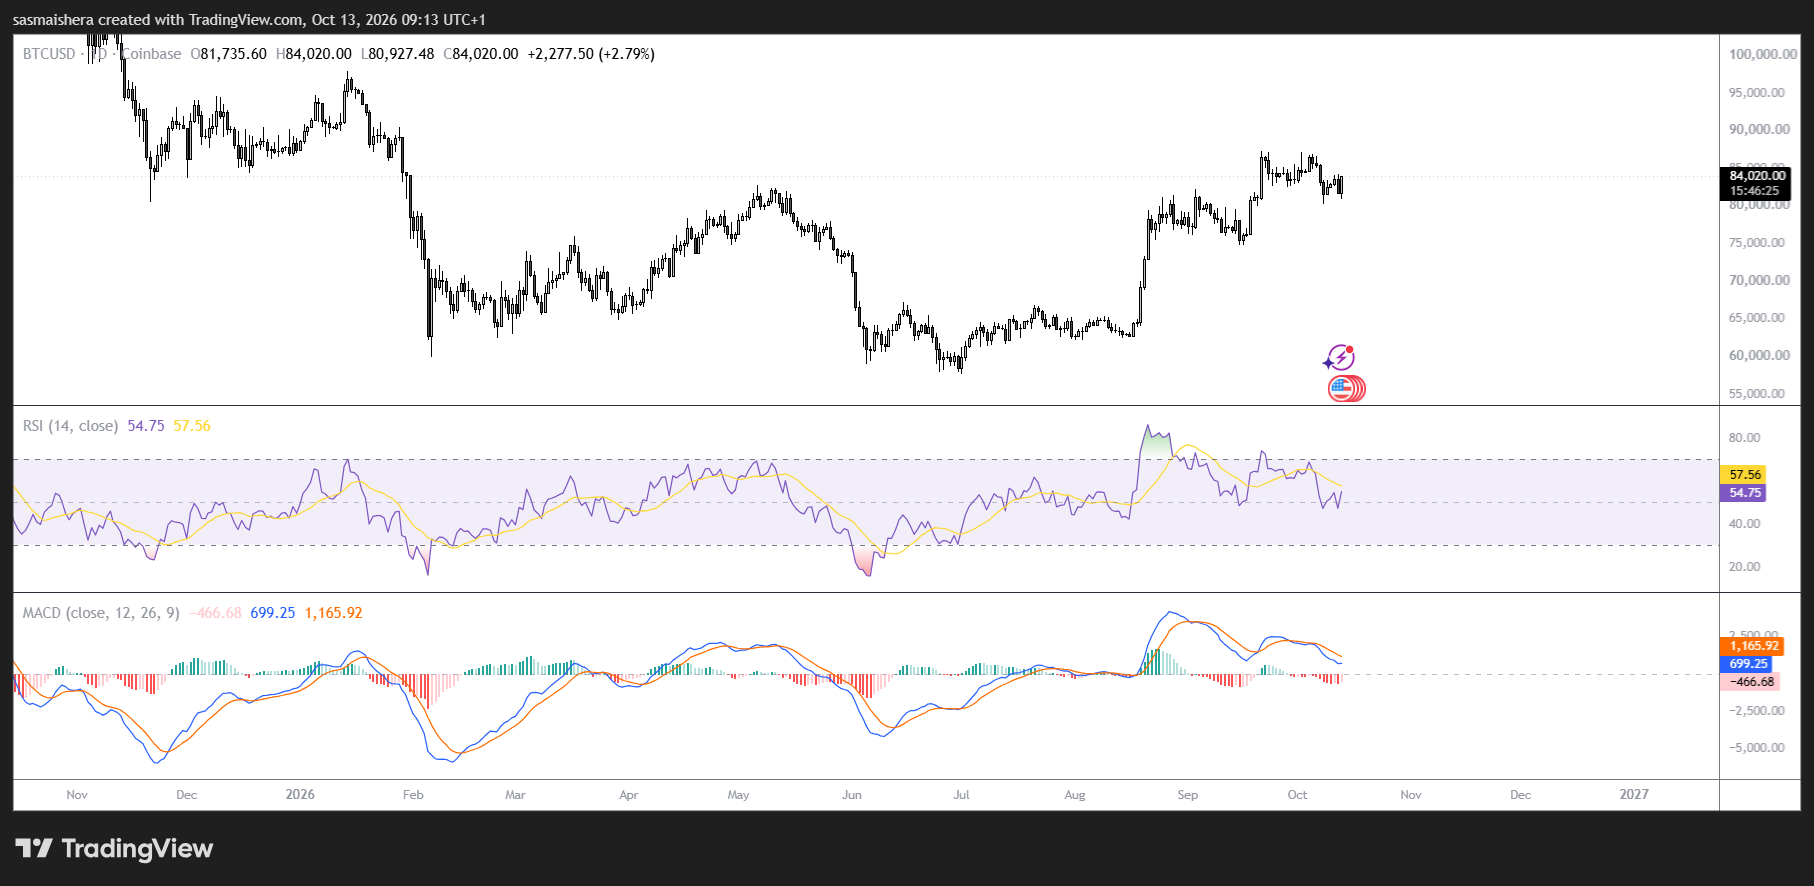Click the 75,000.00 price scale label
This screenshot has height=886, width=1814.
[1757, 243]
